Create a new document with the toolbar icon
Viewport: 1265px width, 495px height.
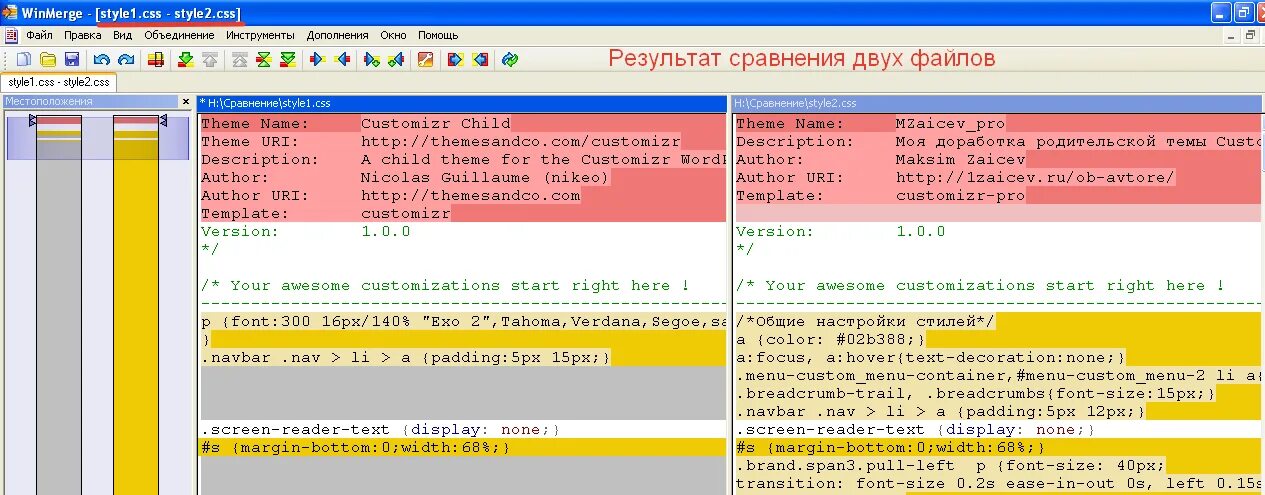[x=24, y=59]
